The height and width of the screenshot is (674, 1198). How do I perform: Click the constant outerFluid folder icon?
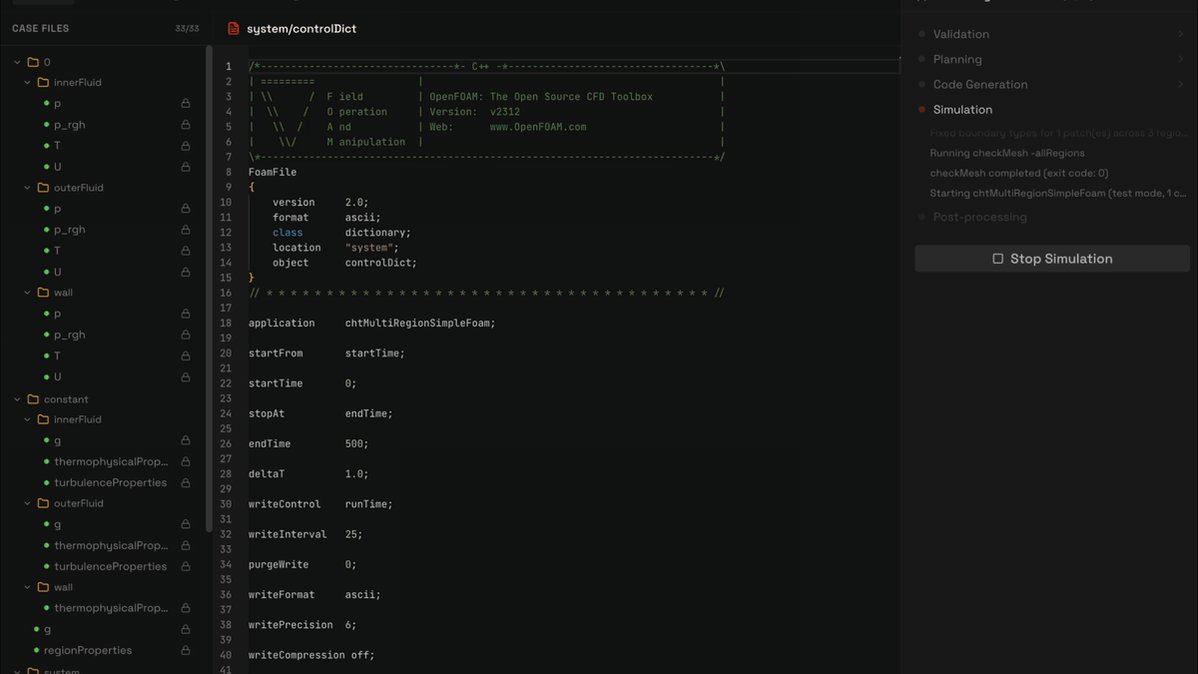coord(43,504)
